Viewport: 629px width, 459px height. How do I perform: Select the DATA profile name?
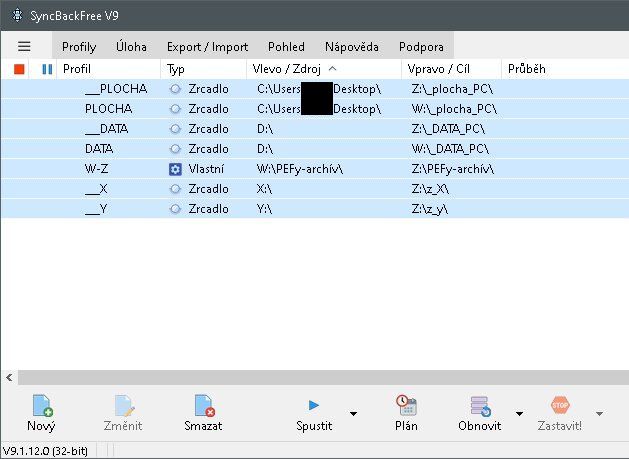(99, 149)
